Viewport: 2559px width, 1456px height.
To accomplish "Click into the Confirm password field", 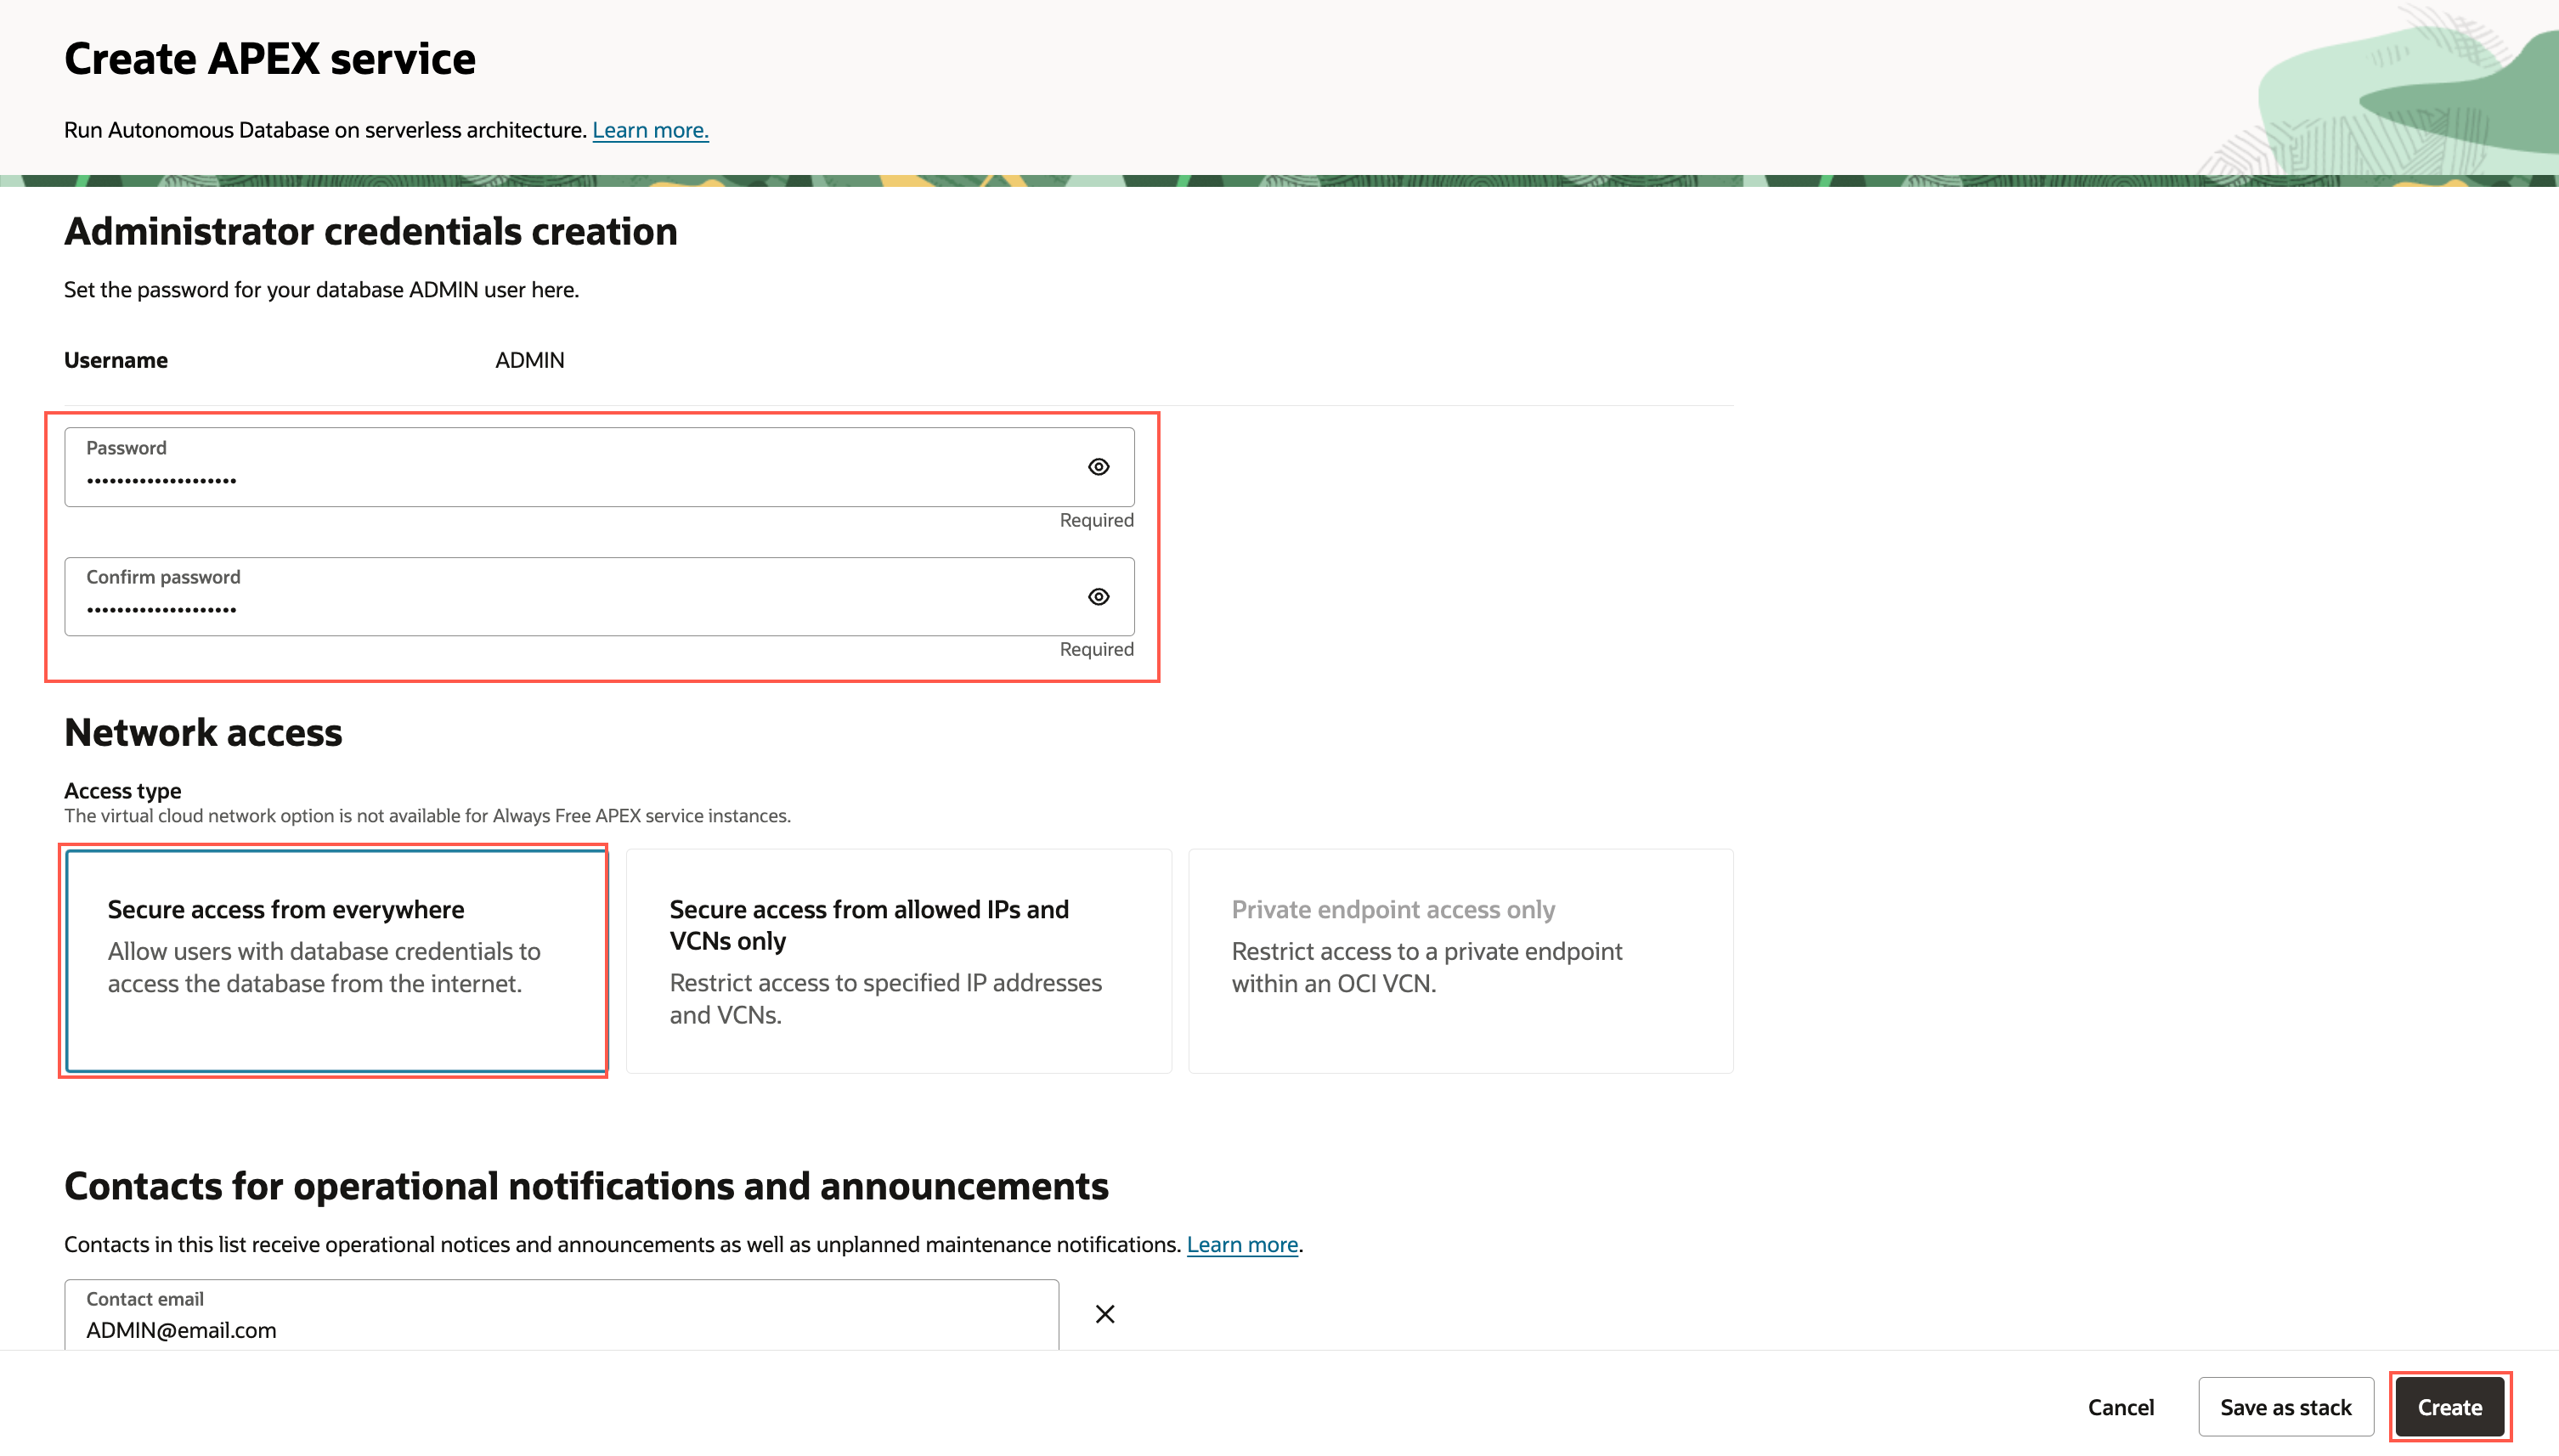I will point(570,607).
